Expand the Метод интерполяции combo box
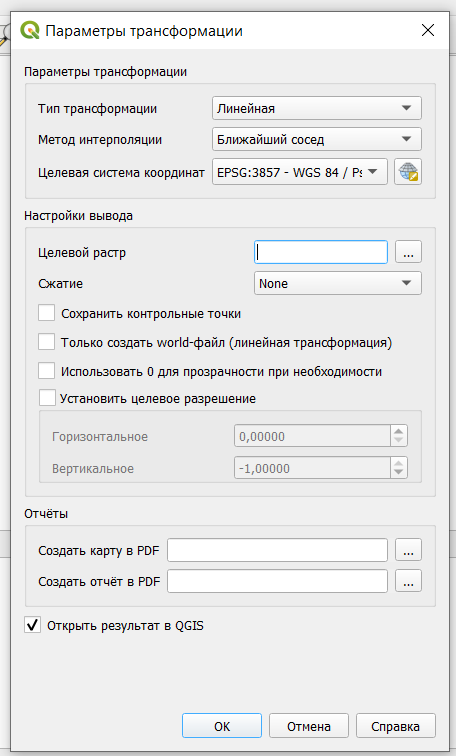This screenshot has width=456, height=756. click(317, 139)
